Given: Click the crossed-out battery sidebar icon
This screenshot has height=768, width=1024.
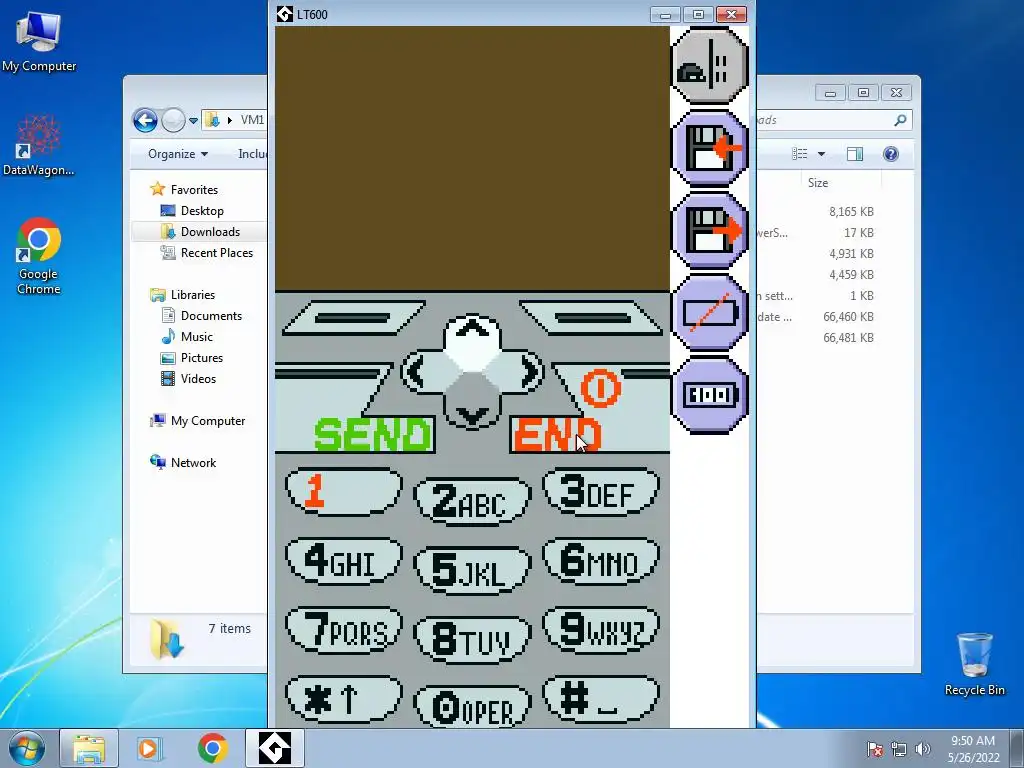Looking at the screenshot, I should tap(709, 313).
